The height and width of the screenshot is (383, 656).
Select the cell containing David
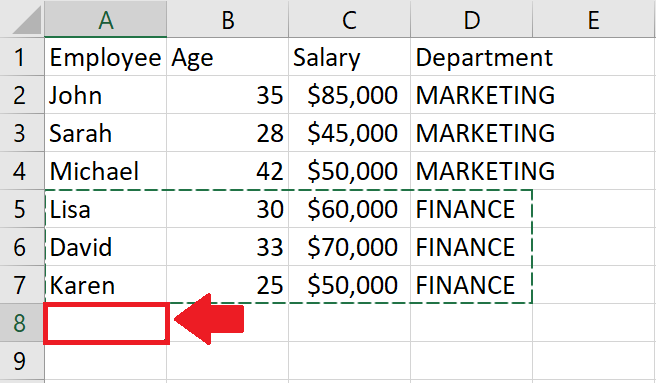(106, 247)
